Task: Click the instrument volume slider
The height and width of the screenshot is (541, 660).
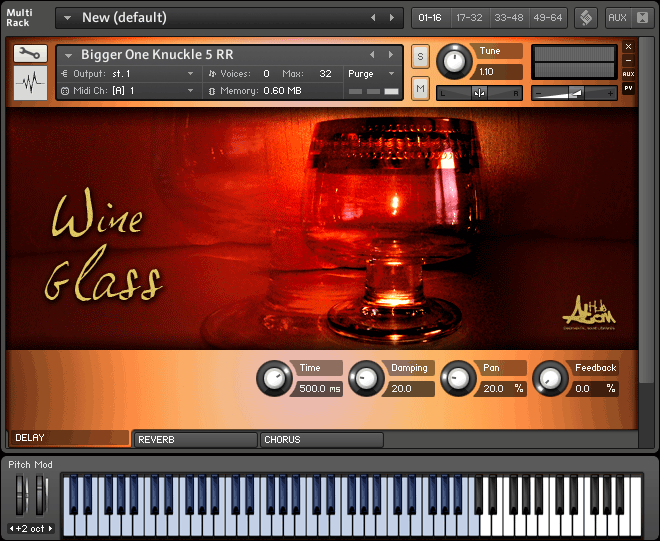Action: click(x=574, y=93)
